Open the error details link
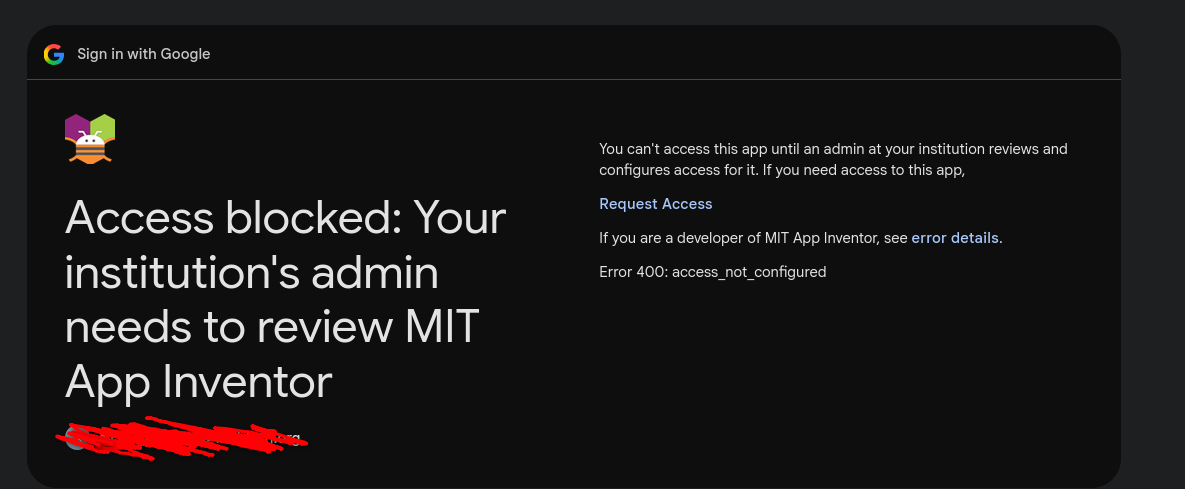The height and width of the screenshot is (489, 1185). [x=954, y=238]
